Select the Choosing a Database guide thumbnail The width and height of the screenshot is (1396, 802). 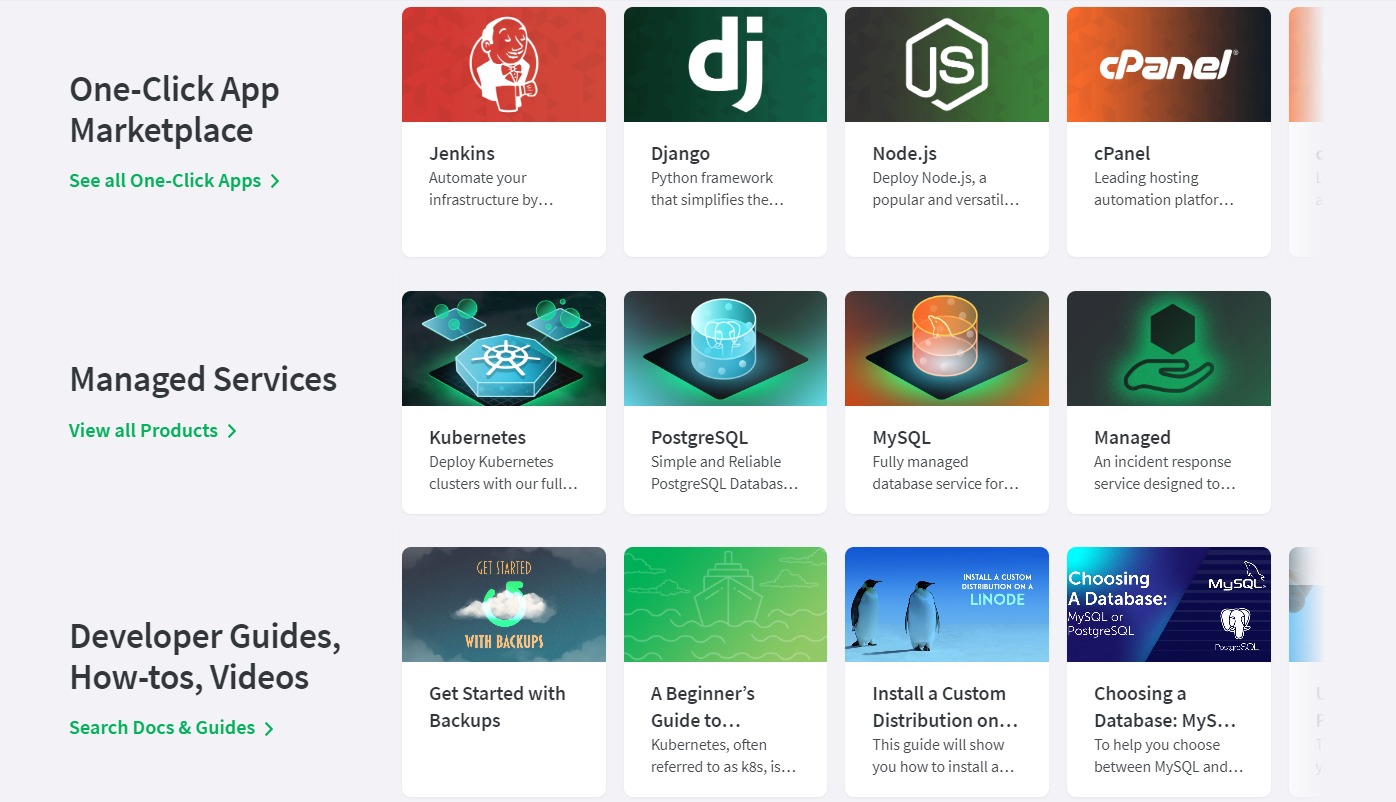[x=1168, y=605]
